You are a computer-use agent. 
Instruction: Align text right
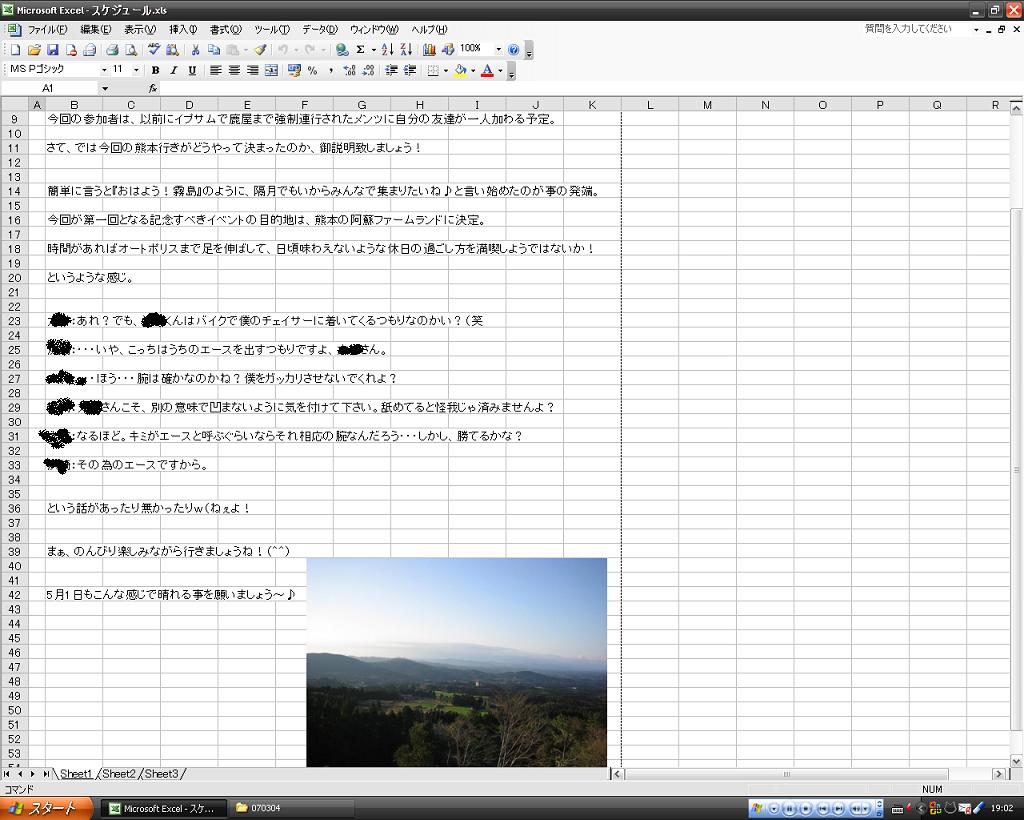pyautogui.click(x=253, y=71)
